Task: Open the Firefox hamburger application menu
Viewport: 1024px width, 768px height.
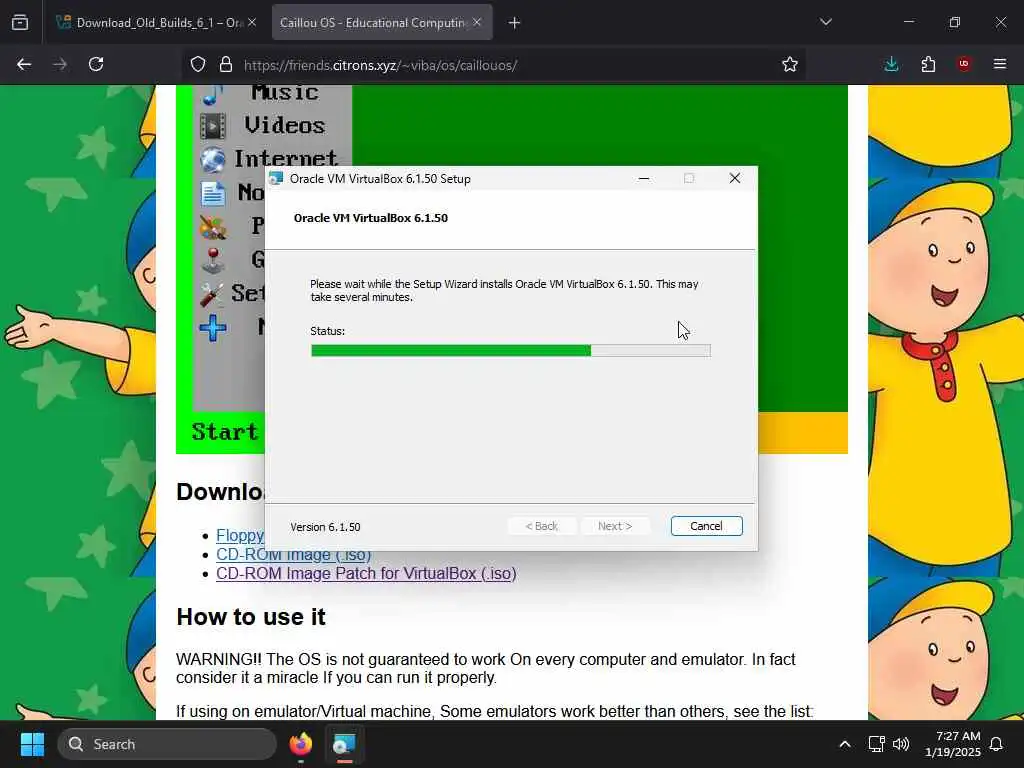Action: [x=1000, y=64]
